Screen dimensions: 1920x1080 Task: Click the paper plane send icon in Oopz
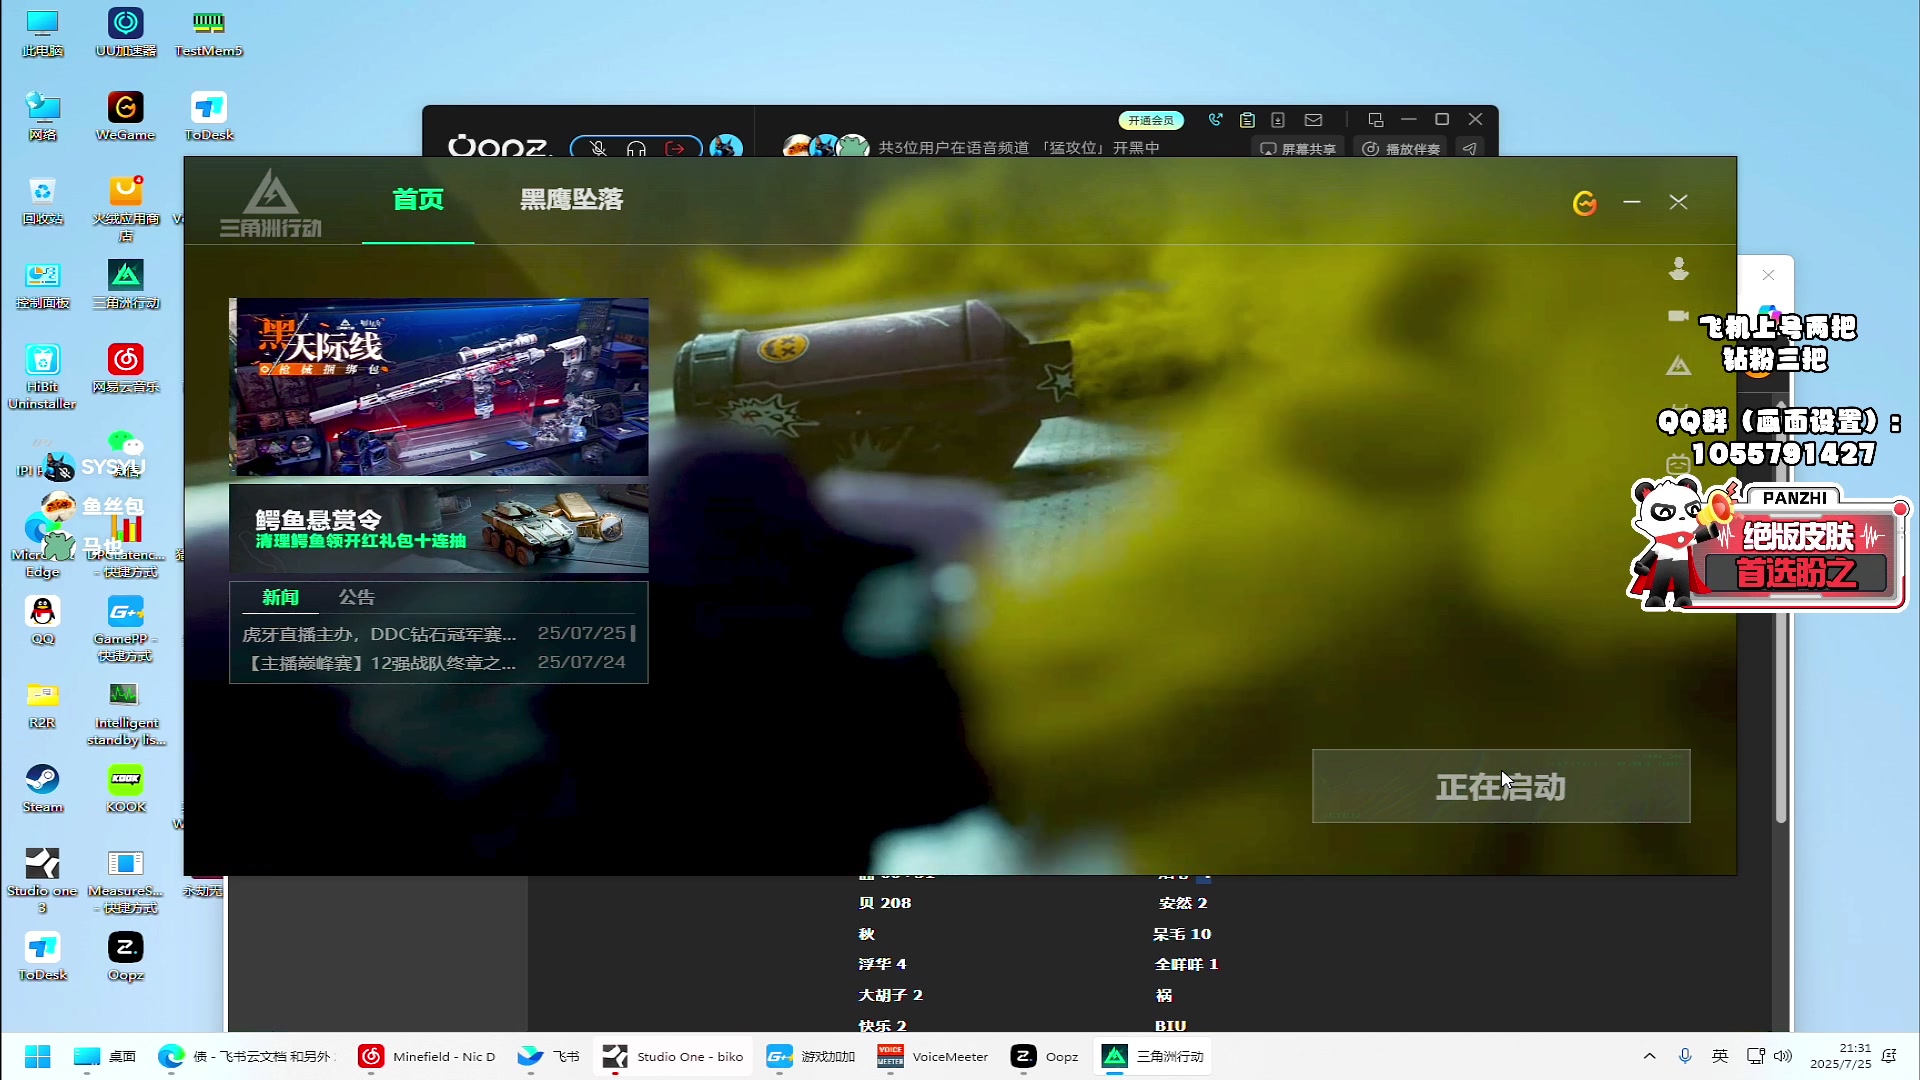[1469, 148]
